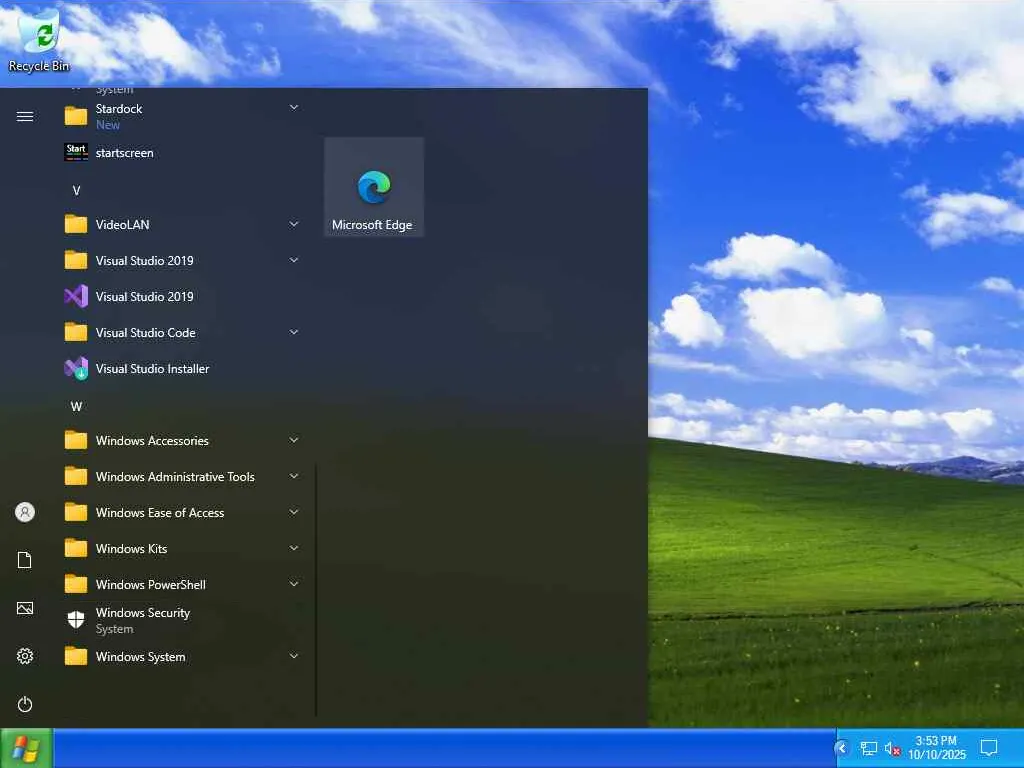
Task: Click the network status tray icon
Action: tap(869, 748)
